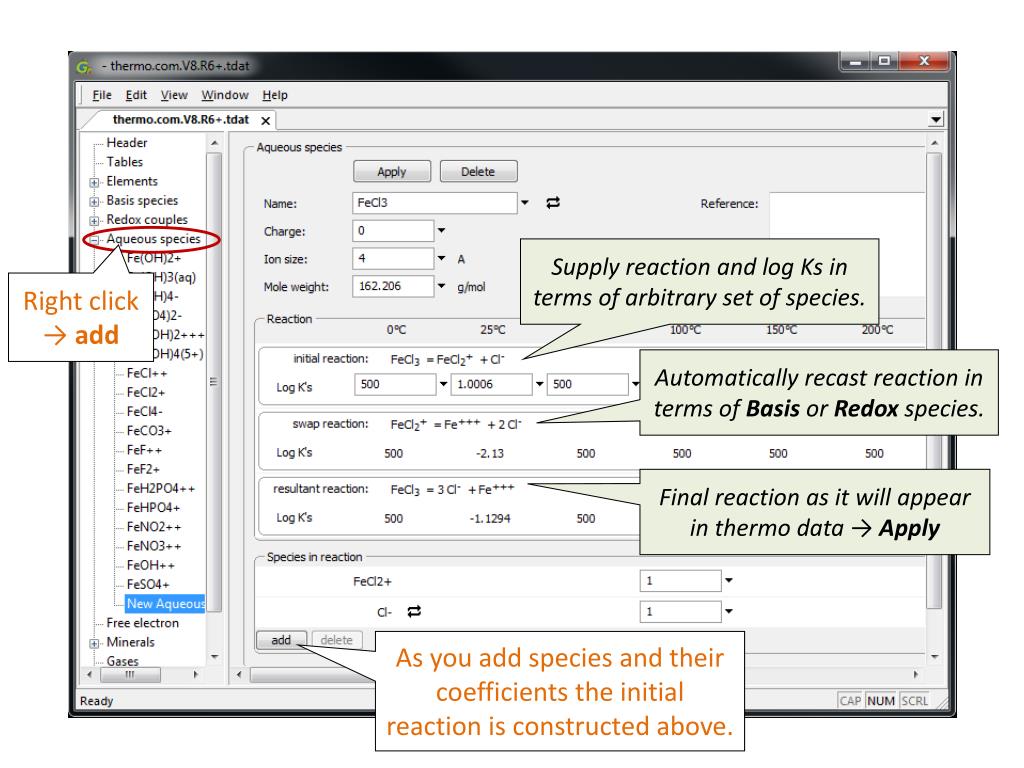Expand the Basis species tree node

tap(95, 202)
